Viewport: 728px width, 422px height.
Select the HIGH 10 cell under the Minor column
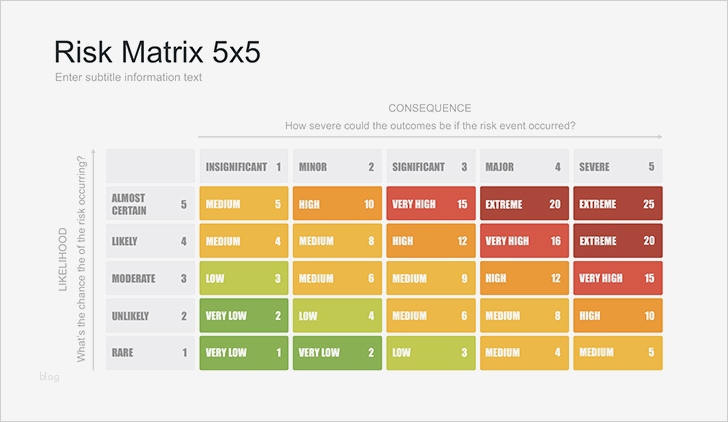click(x=336, y=204)
